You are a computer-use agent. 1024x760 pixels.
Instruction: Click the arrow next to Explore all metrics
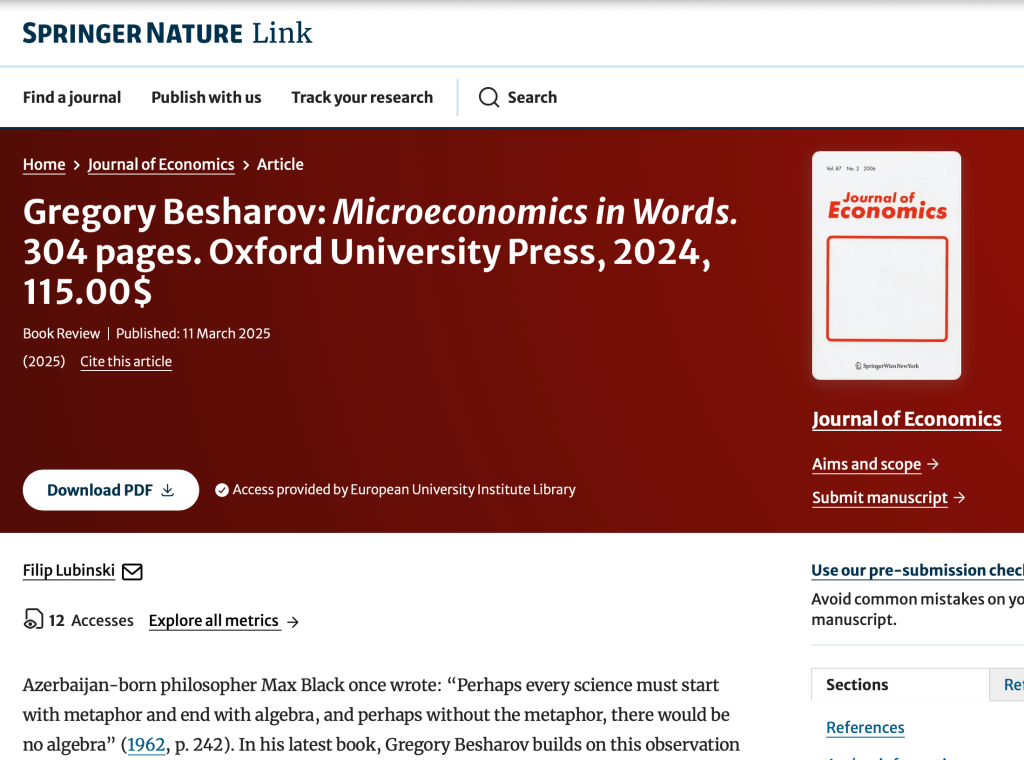(x=293, y=622)
